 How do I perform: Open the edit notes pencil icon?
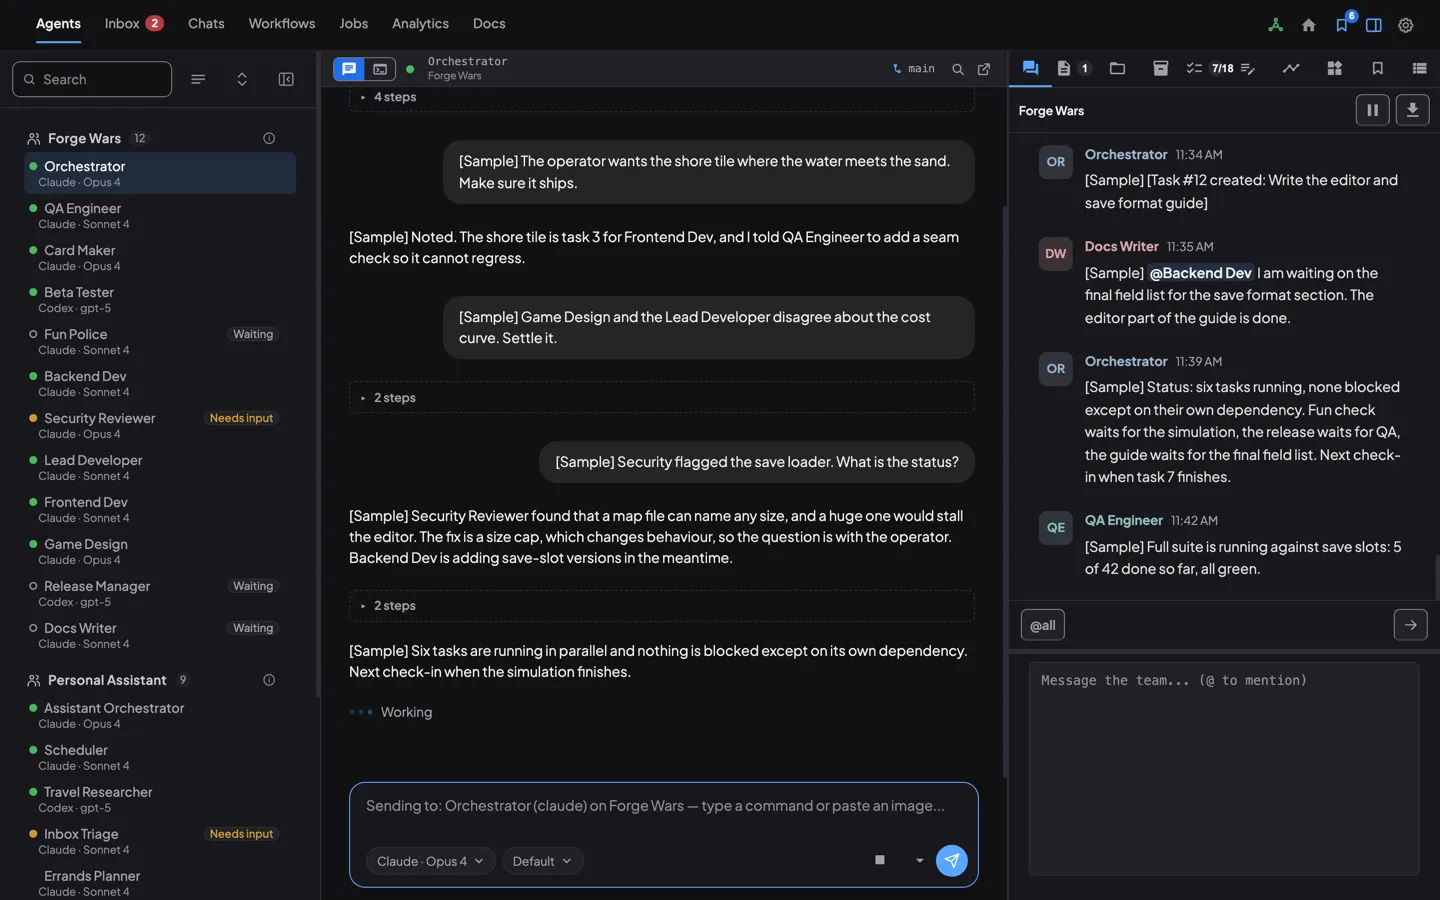tap(1248, 69)
